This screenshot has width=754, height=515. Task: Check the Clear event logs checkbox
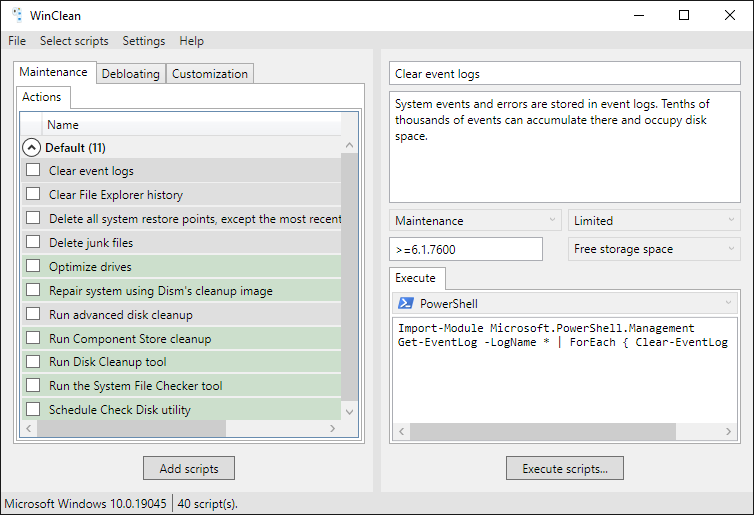click(x=33, y=170)
